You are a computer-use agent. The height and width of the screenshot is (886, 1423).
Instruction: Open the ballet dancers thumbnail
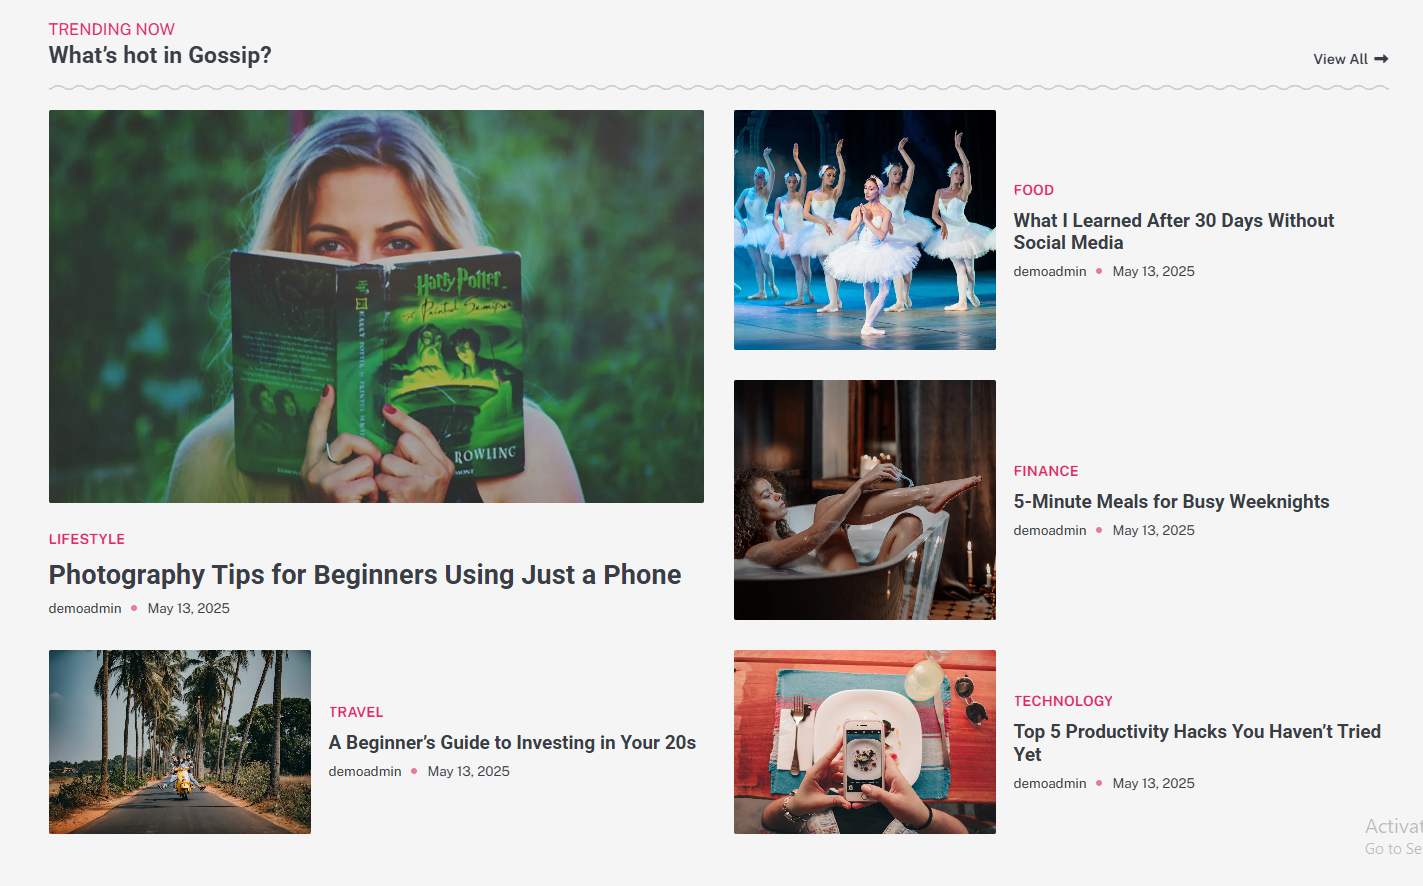[x=864, y=230]
